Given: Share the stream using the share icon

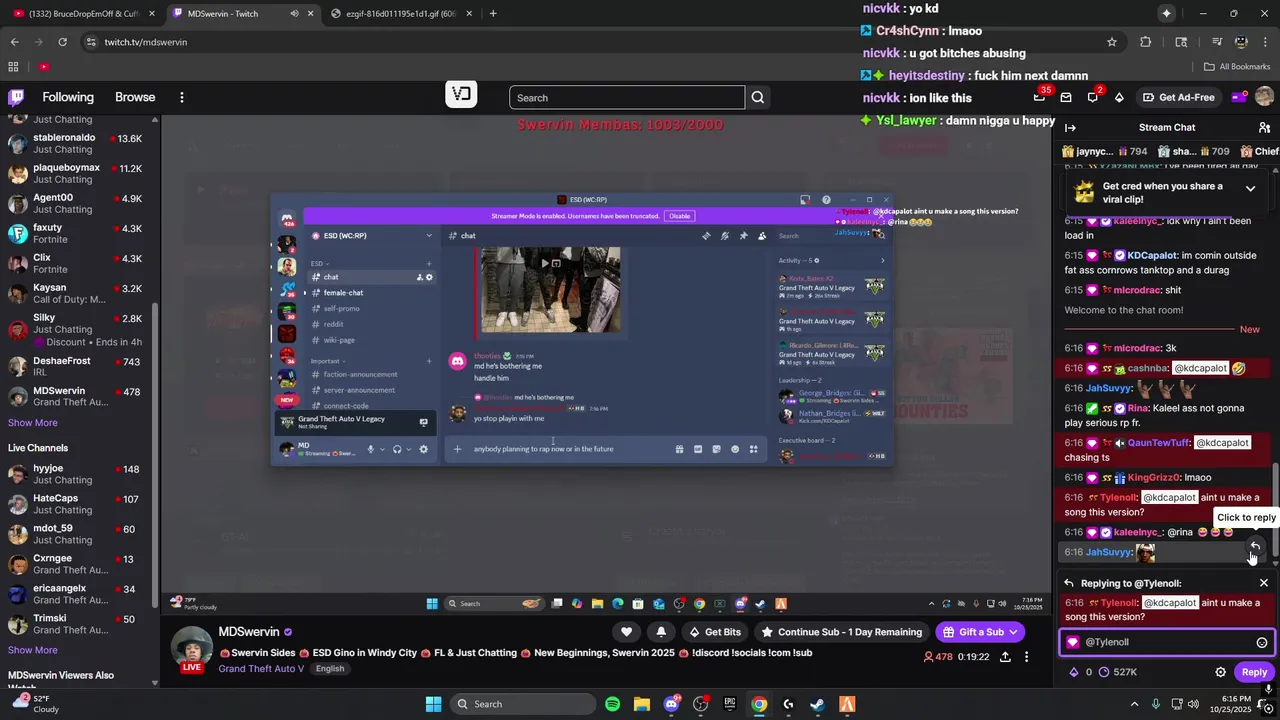Looking at the screenshot, I should click(1005, 657).
